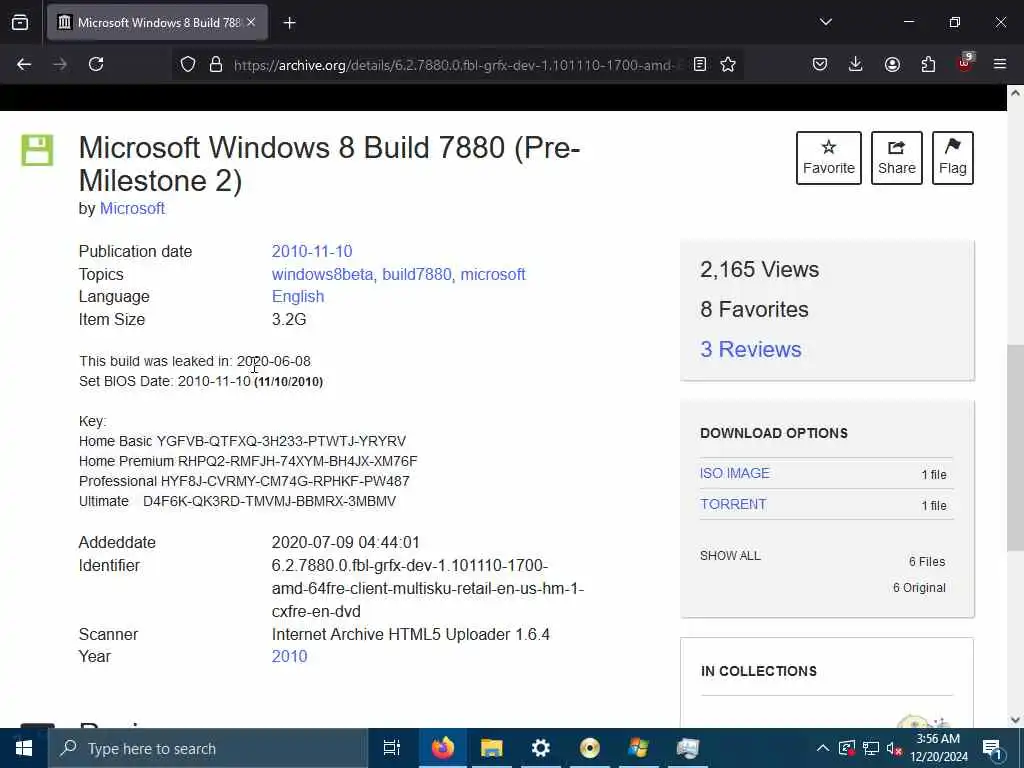Save page to Pocket
Viewport: 1024px width, 768px height.
click(x=820, y=64)
